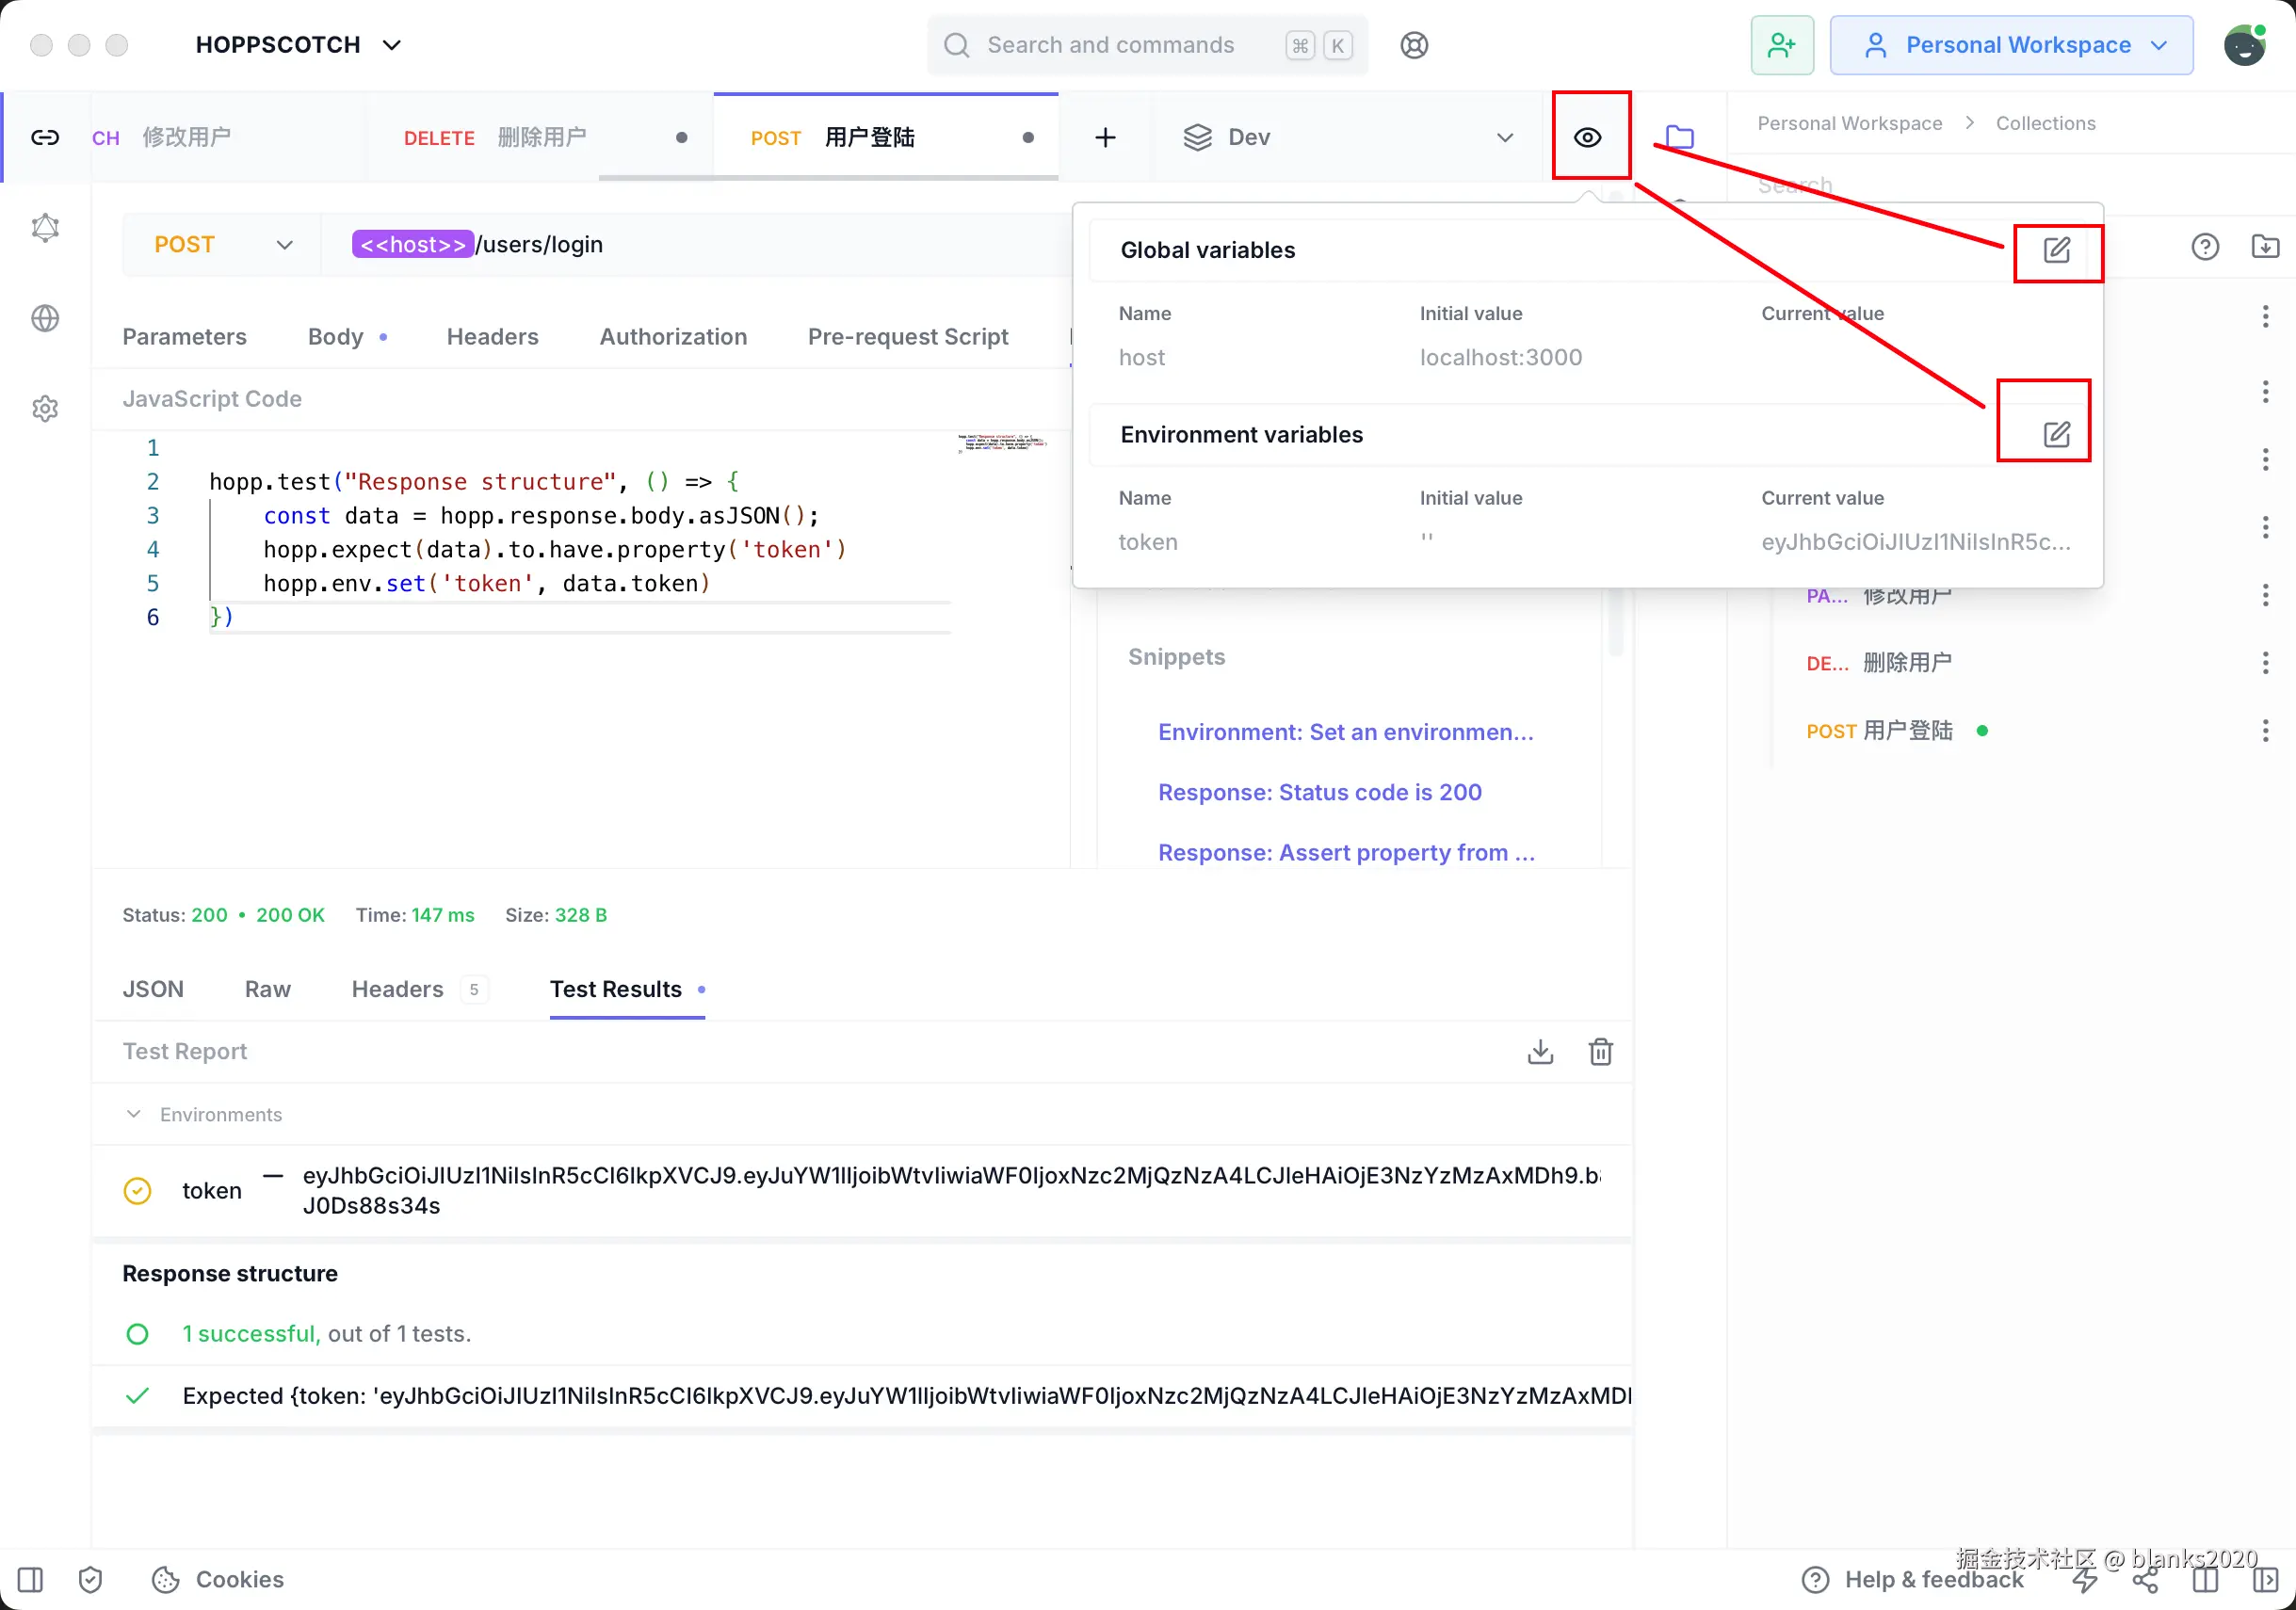Click the edit icon for Environment variables

point(2056,434)
